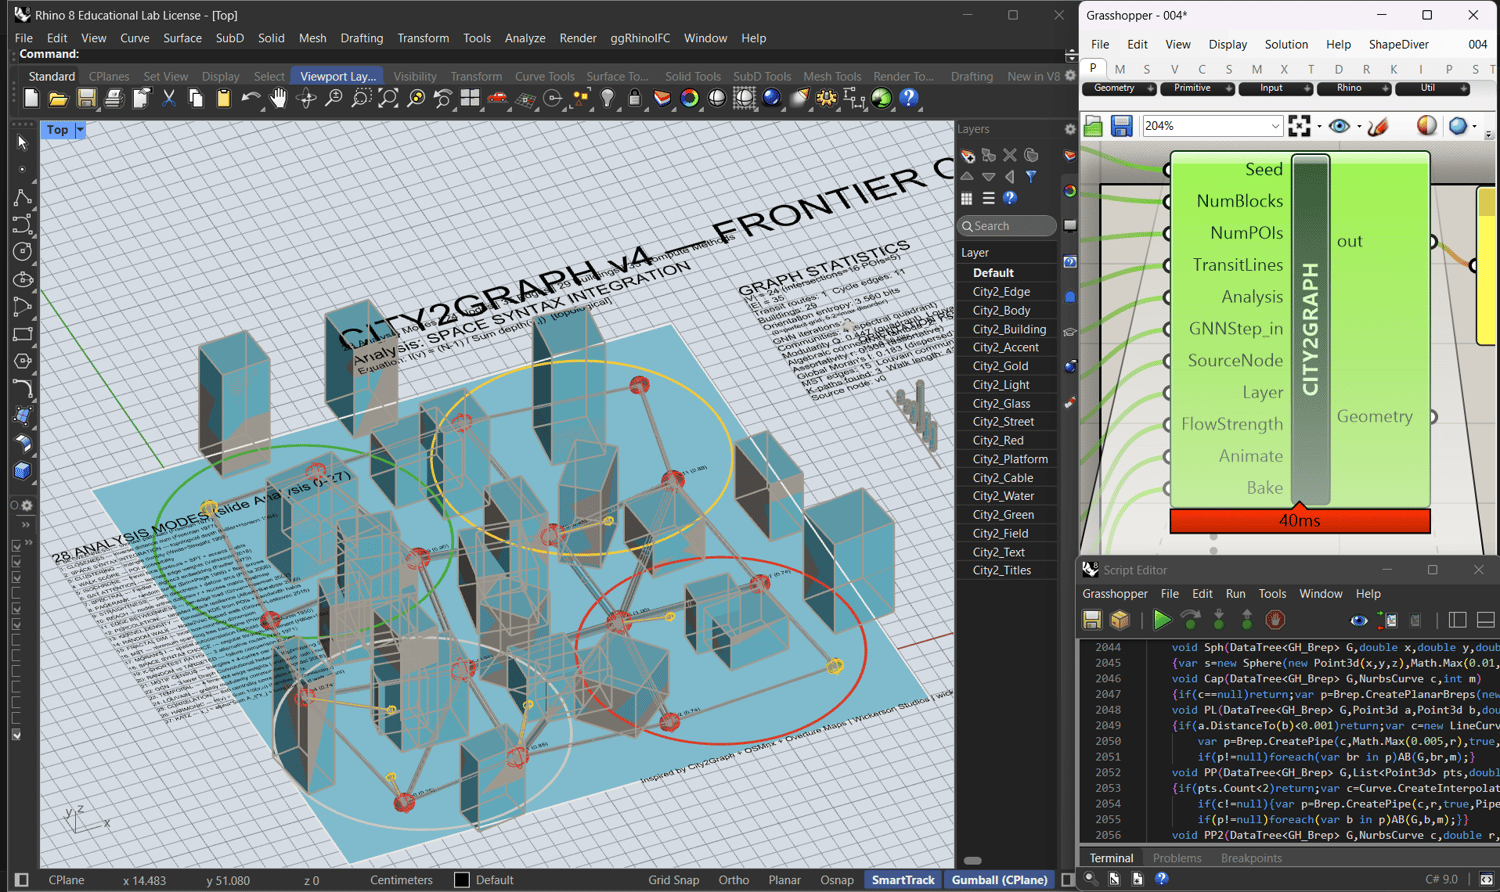This screenshot has width=1500, height=892.
Task: Click the Pan hand tool in Rhino toolbar
Action: tap(278, 98)
